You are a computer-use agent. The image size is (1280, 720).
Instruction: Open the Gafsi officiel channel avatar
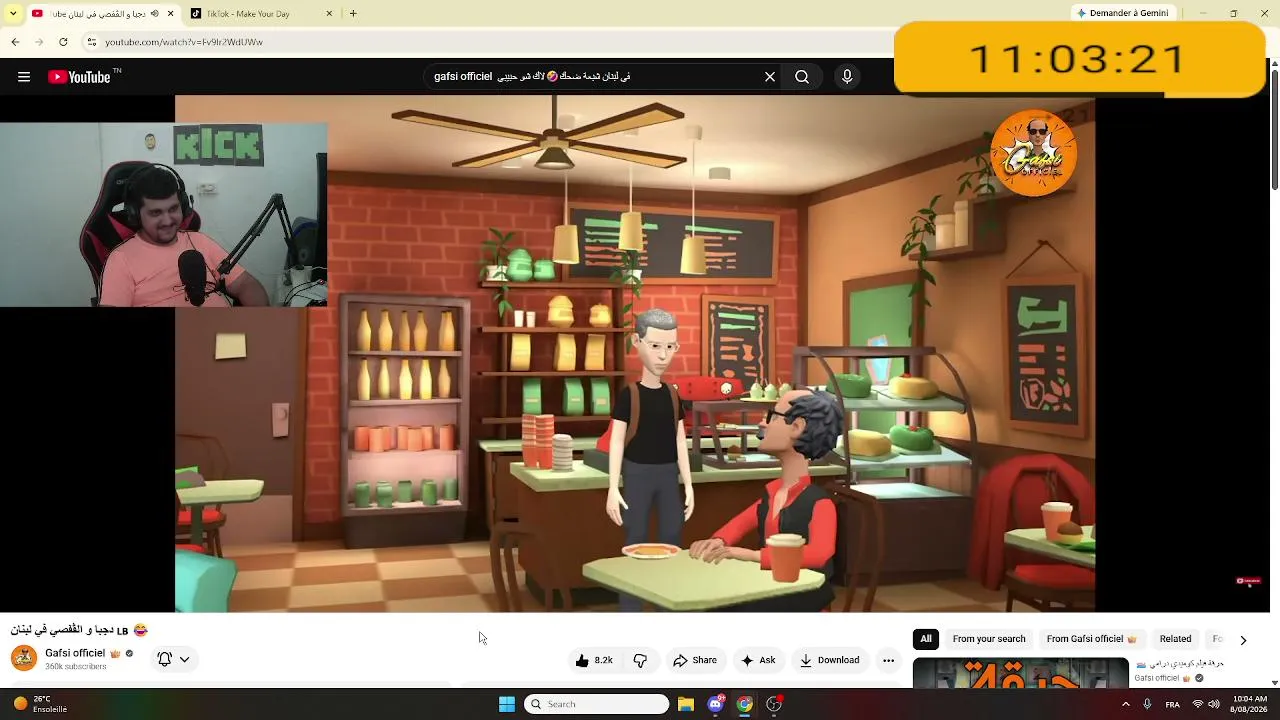24,658
